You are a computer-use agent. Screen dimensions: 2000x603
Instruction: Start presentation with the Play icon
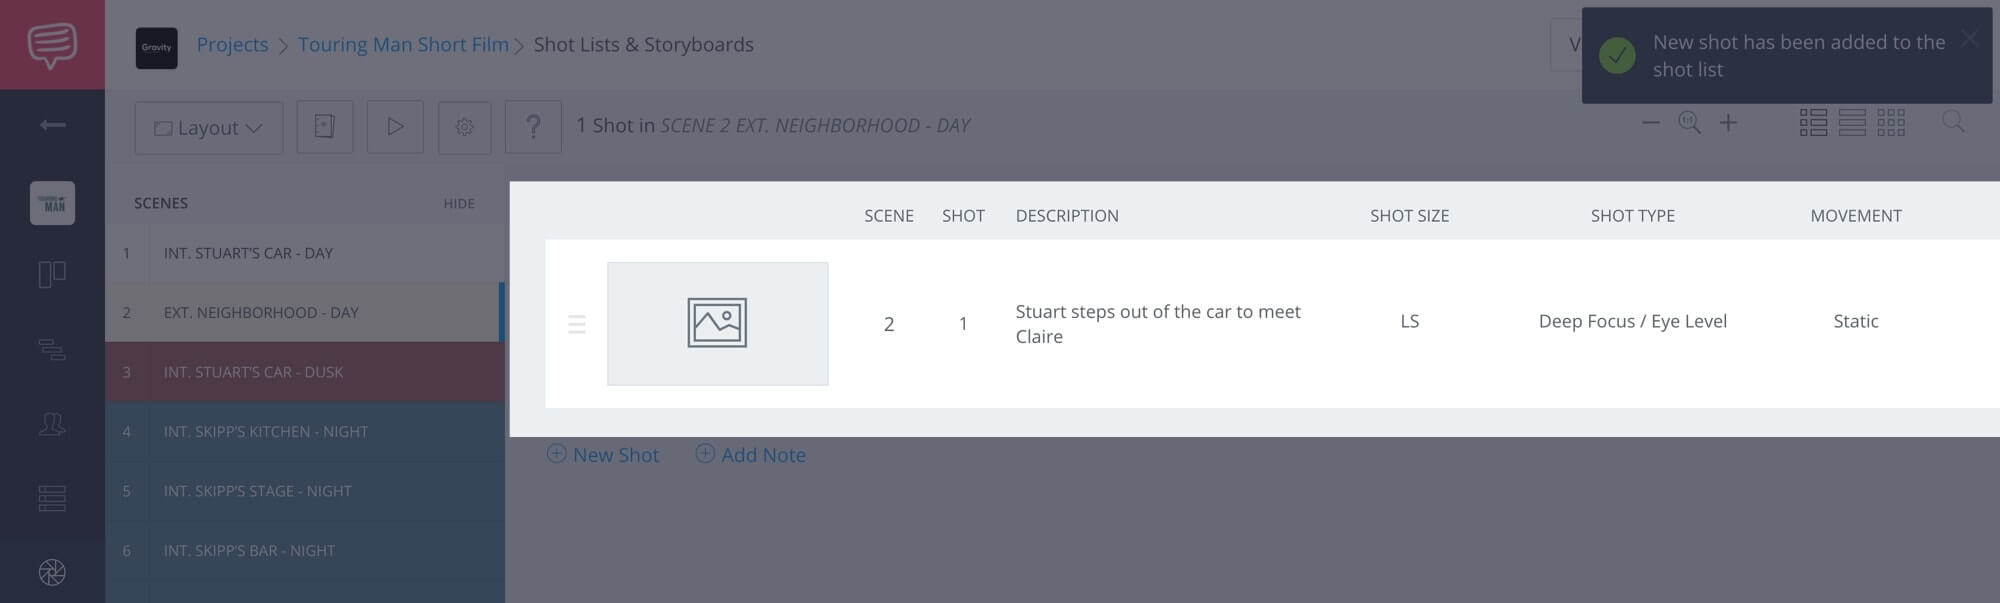[x=395, y=127]
